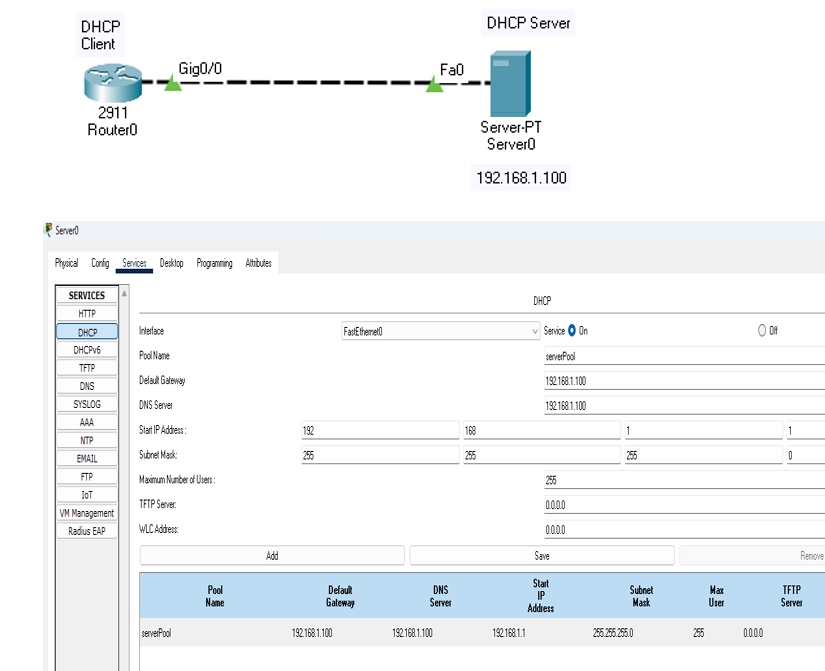Image resolution: width=825 pixels, height=671 pixels.
Task: Select the FTP service in the sidebar
Action: (87, 475)
